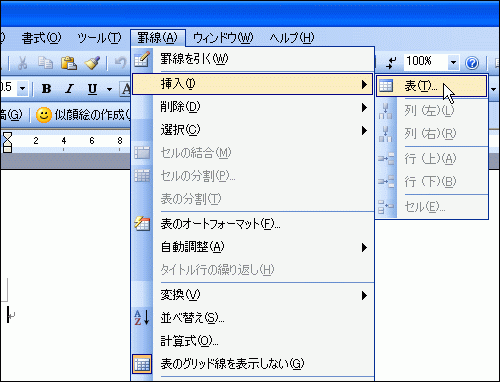Click the Copy icon in toolbar

coord(45,63)
